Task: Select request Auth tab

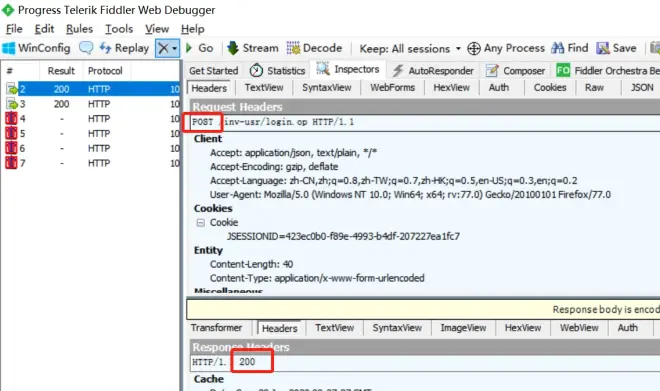Action: [x=499, y=88]
